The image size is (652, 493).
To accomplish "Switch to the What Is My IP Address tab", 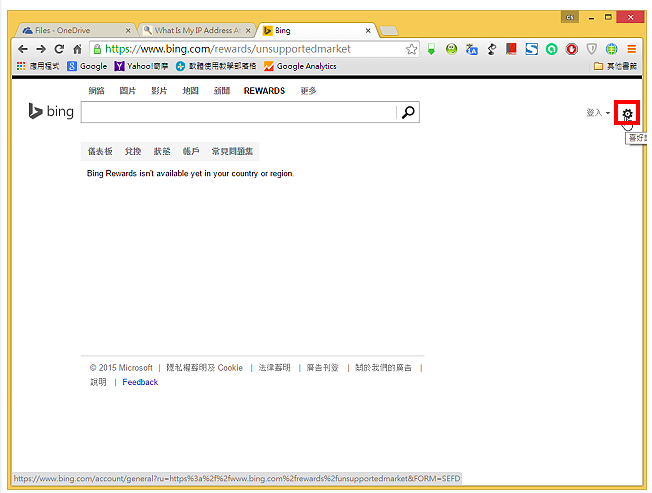I will click(x=195, y=30).
